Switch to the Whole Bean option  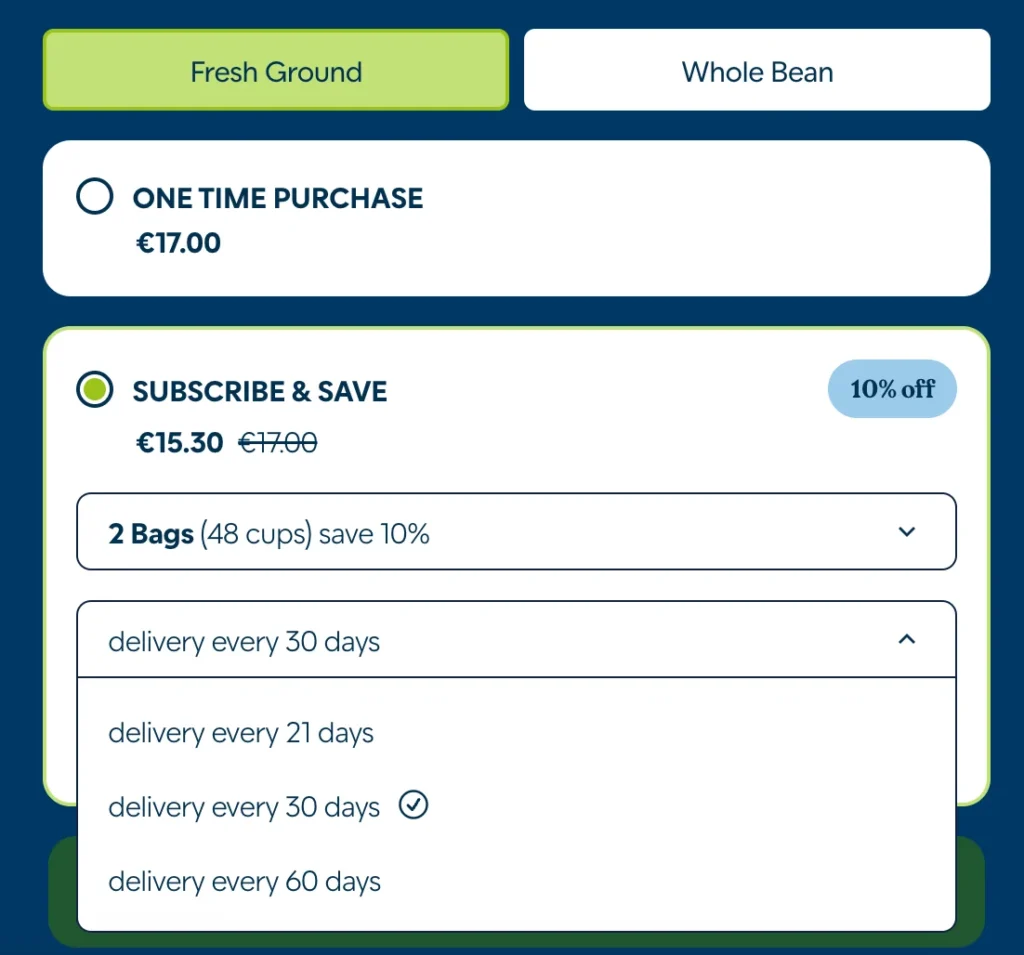[x=757, y=70]
